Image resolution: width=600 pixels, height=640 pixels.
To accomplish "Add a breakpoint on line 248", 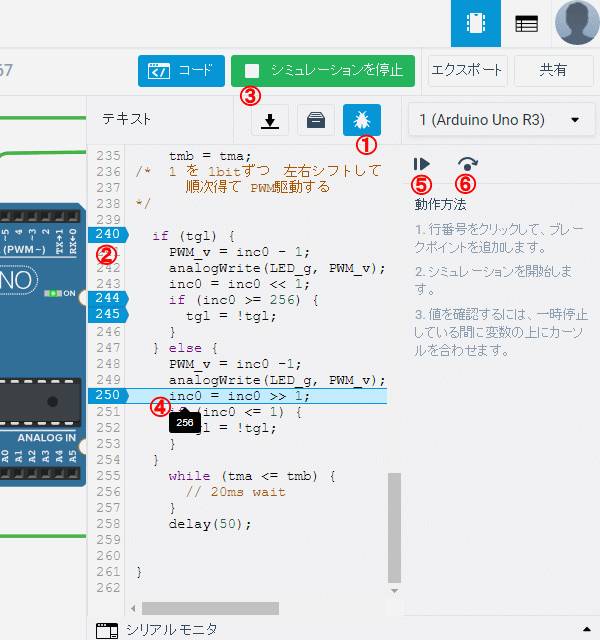I will click(106, 364).
